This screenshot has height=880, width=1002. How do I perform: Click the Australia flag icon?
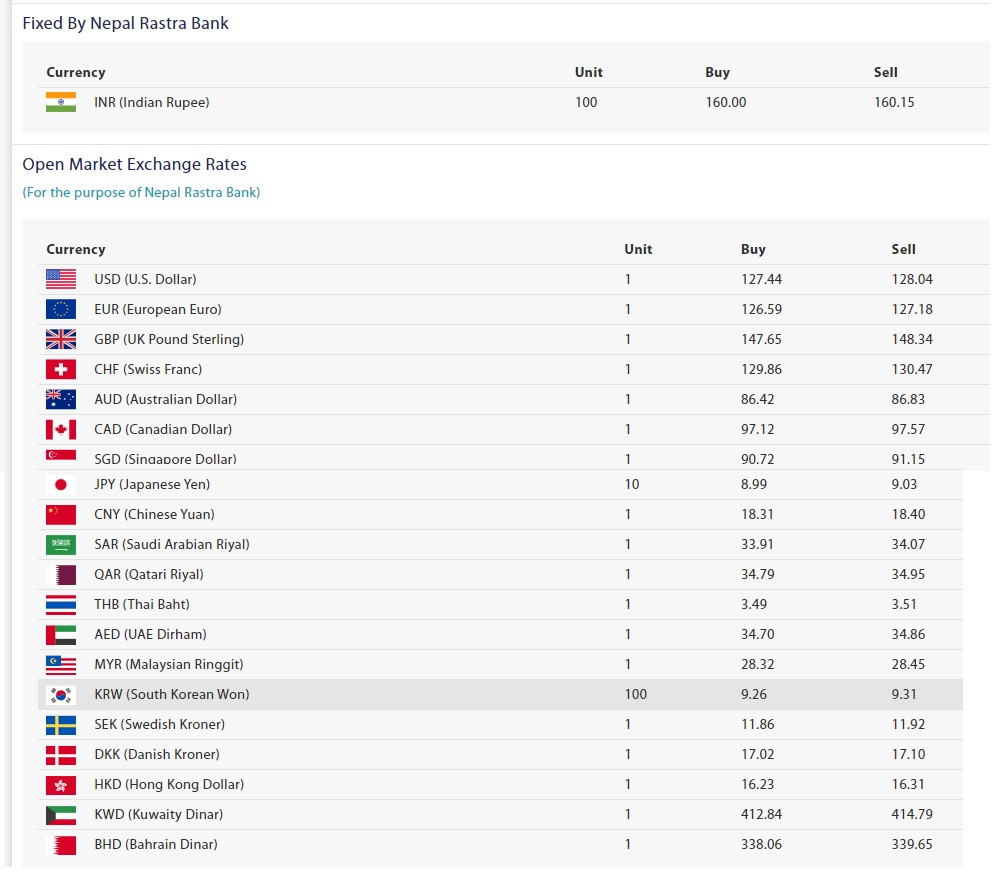pyautogui.click(x=61, y=399)
